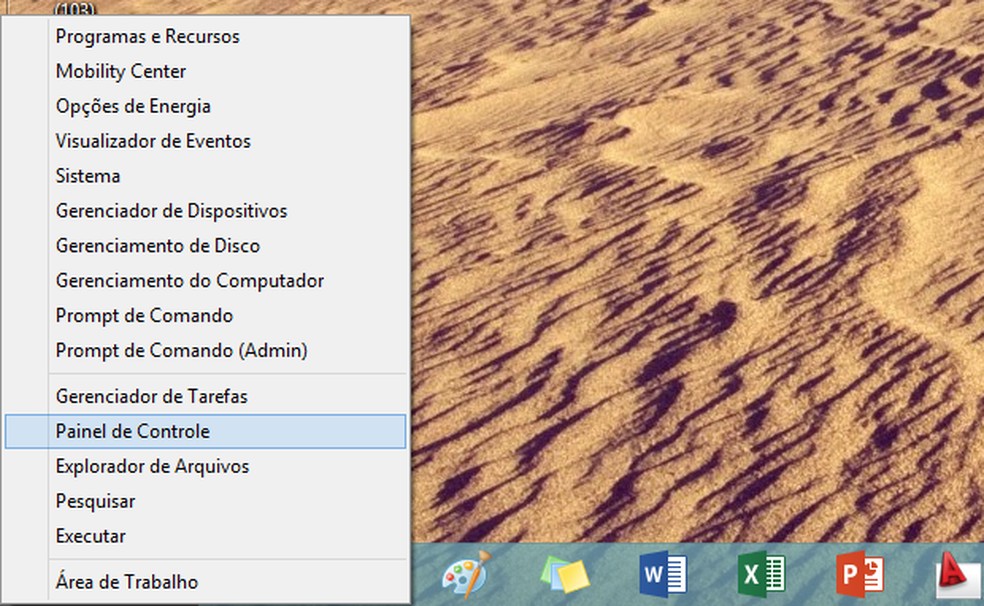Screen dimensions: 984x606
Task: Select Mobility Center menu entry
Action: click(205, 72)
